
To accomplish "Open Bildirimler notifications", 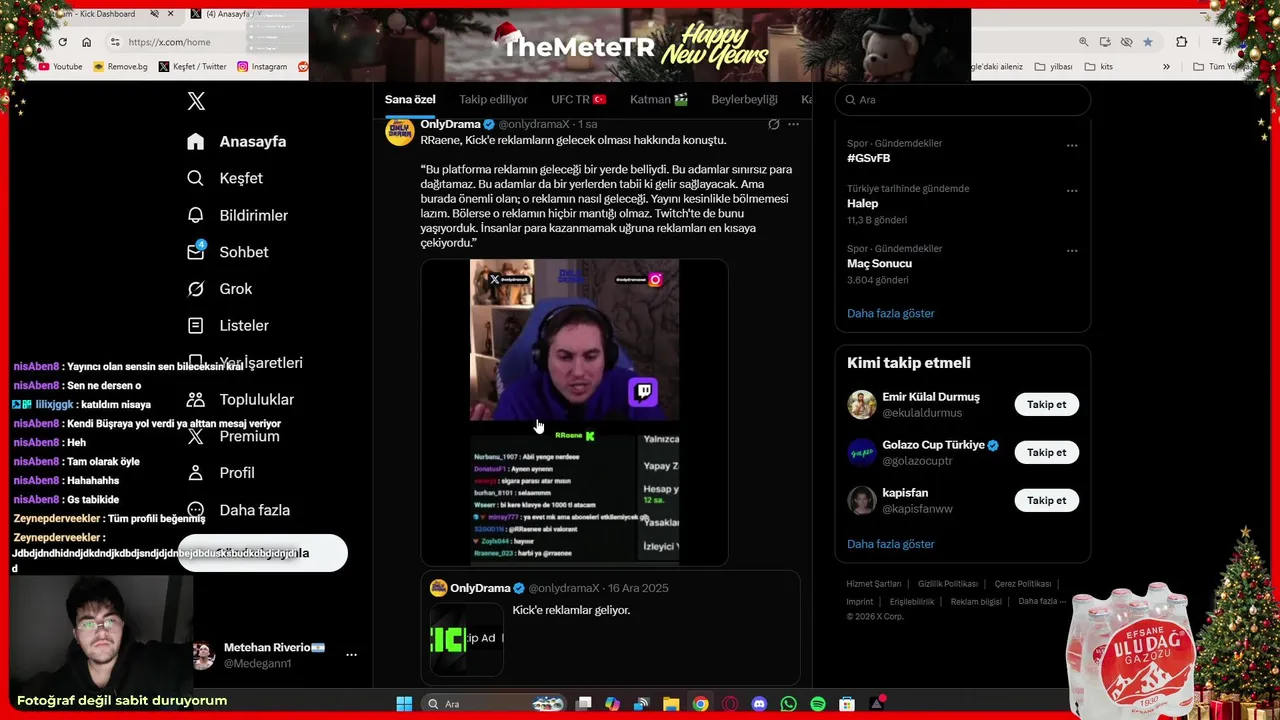I will (x=238, y=215).
